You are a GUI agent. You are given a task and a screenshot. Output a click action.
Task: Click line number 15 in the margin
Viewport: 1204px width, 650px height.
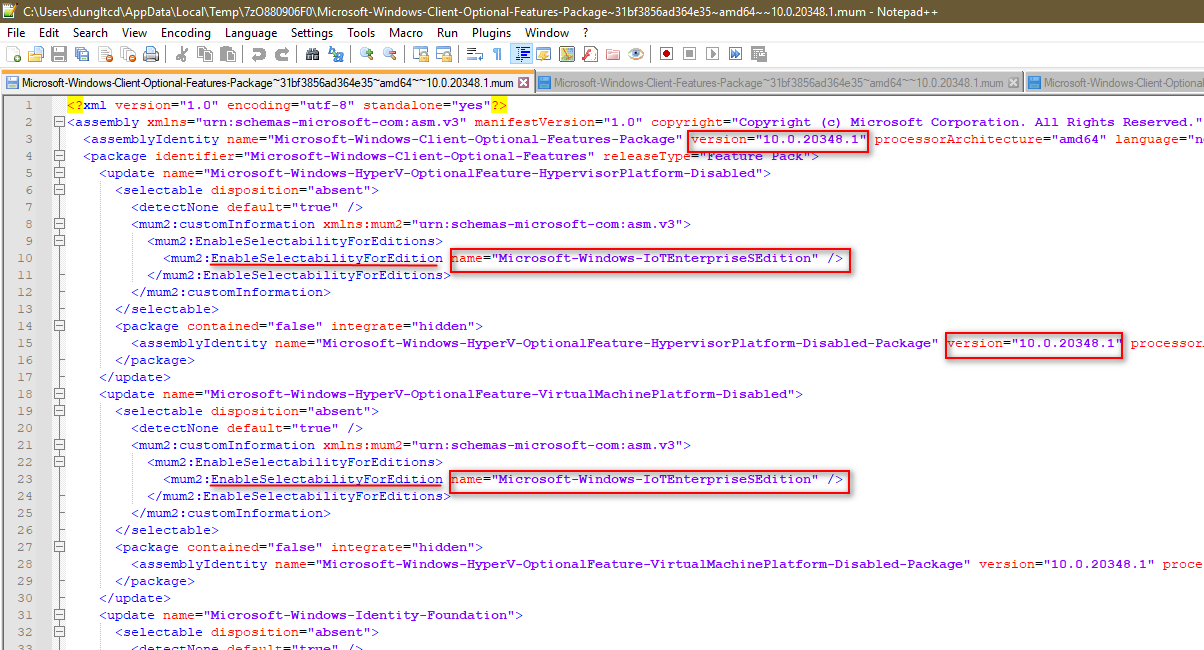pos(27,343)
